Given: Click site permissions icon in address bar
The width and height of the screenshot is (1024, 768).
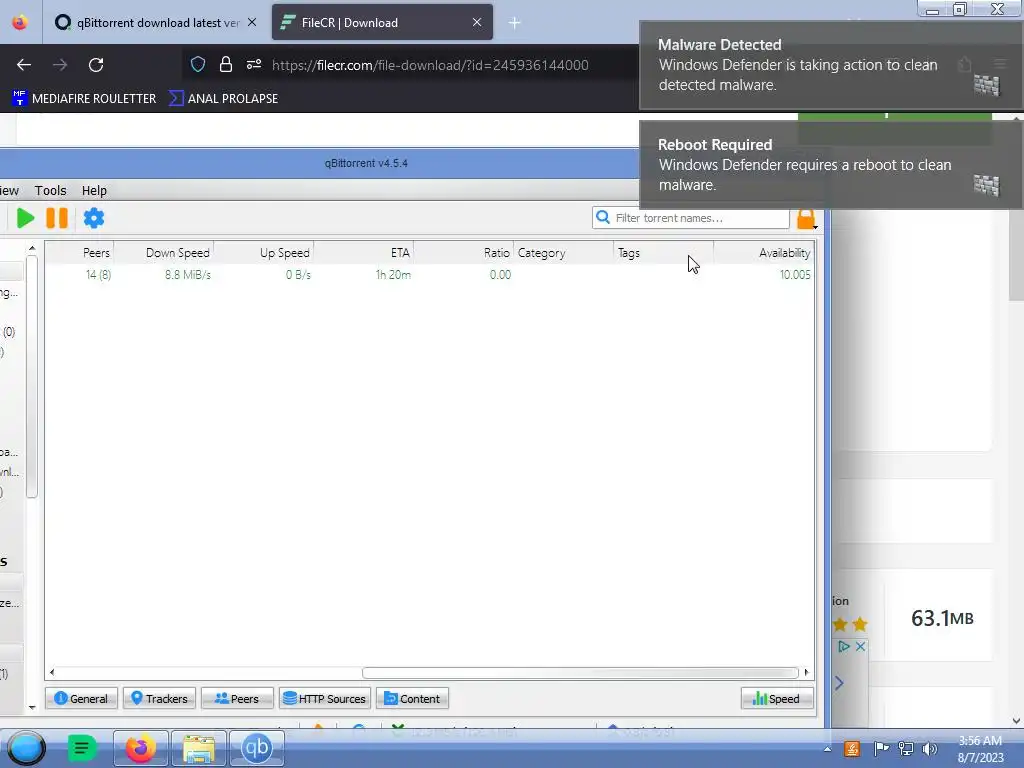Looking at the screenshot, I should 254,64.
